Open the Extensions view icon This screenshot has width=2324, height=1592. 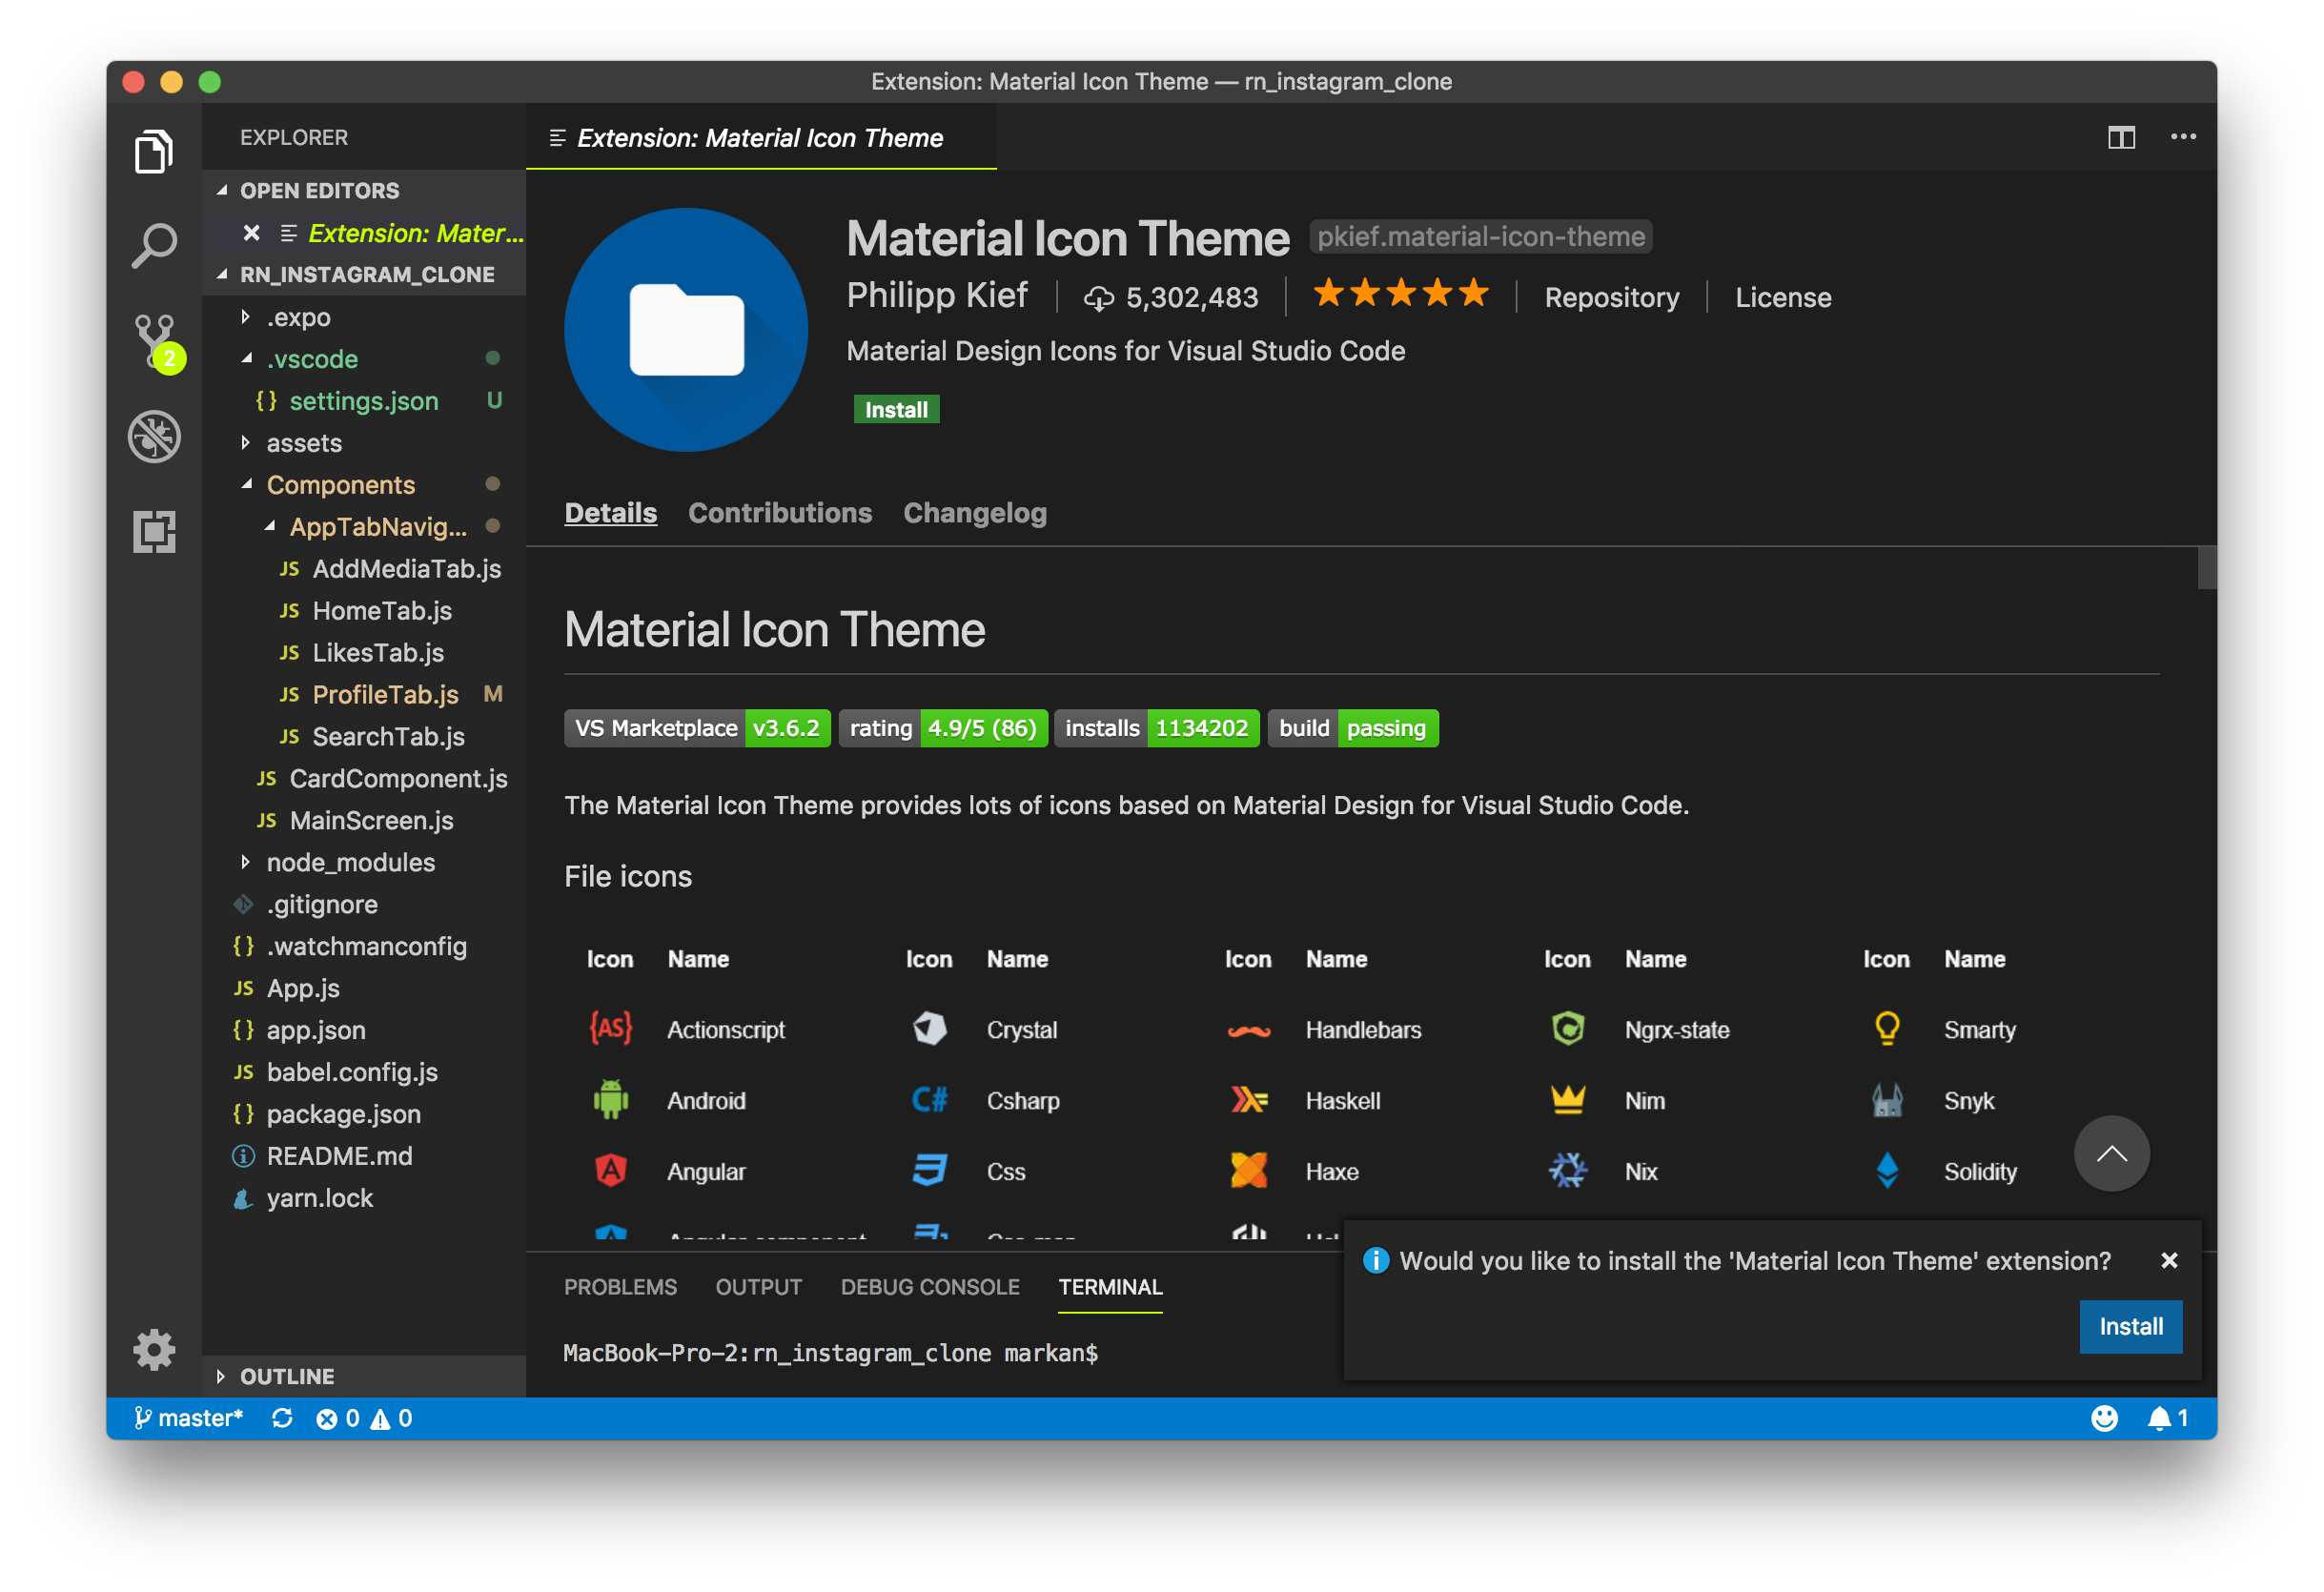coord(153,531)
